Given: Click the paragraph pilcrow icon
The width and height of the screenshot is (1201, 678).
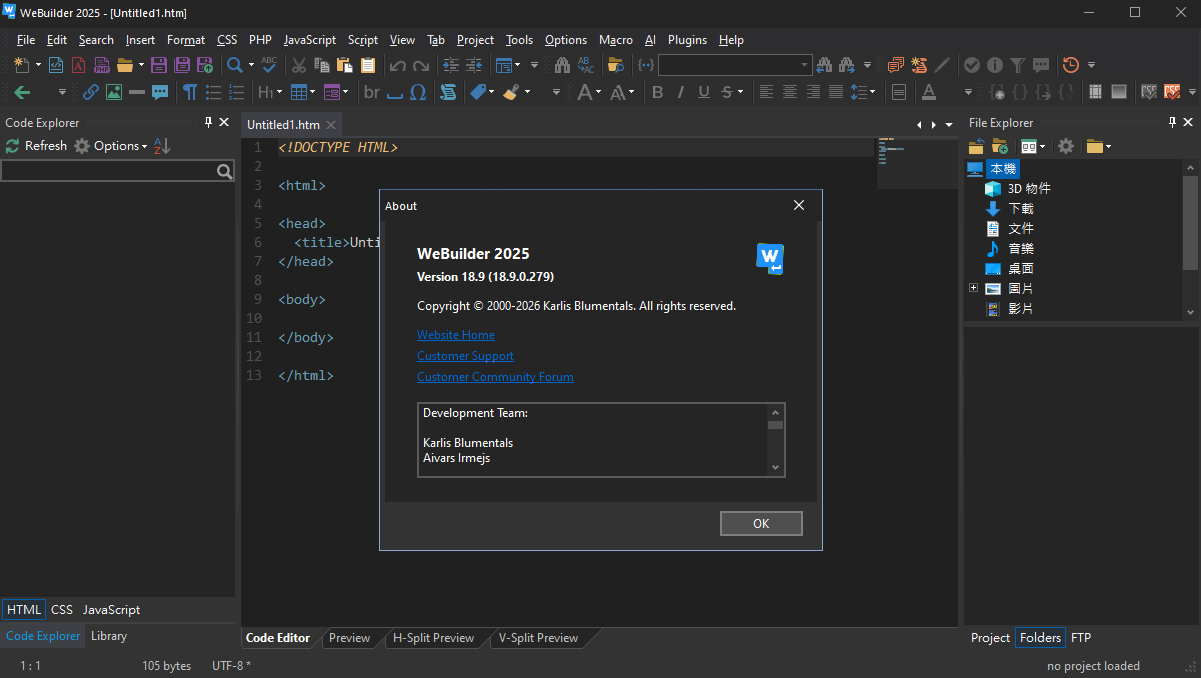Looking at the screenshot, I should pos(189,92).
